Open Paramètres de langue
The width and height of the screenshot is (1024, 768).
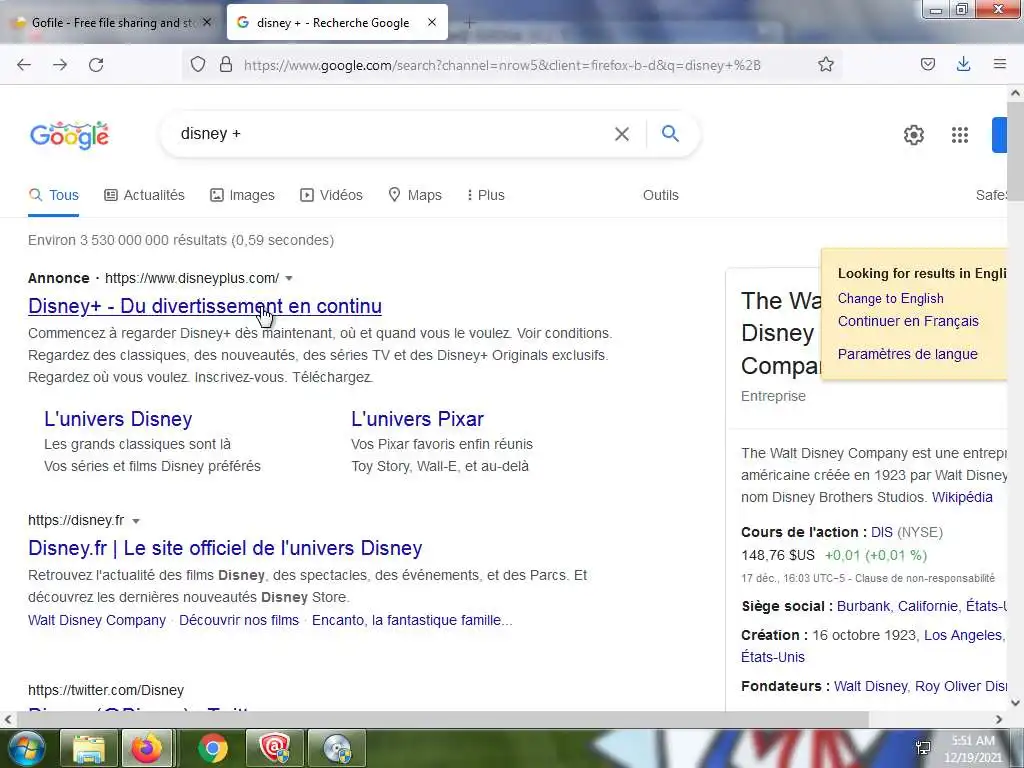click(x=907, y=354)
